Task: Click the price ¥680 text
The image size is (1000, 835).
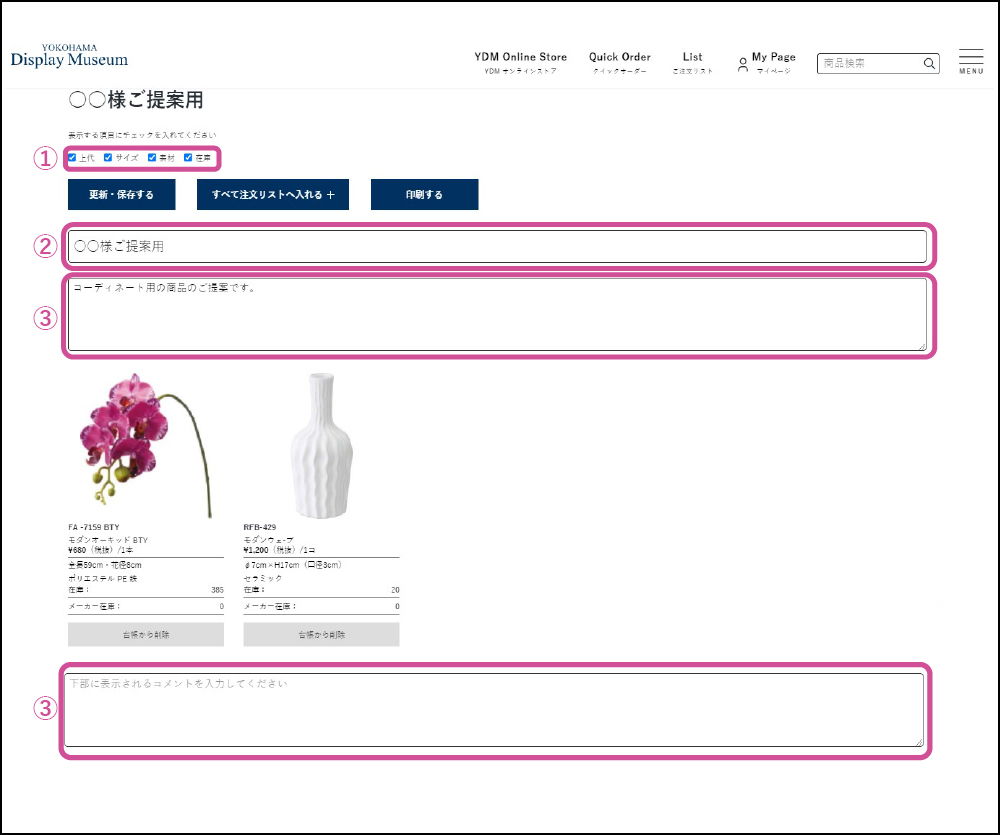Action: 77,550
